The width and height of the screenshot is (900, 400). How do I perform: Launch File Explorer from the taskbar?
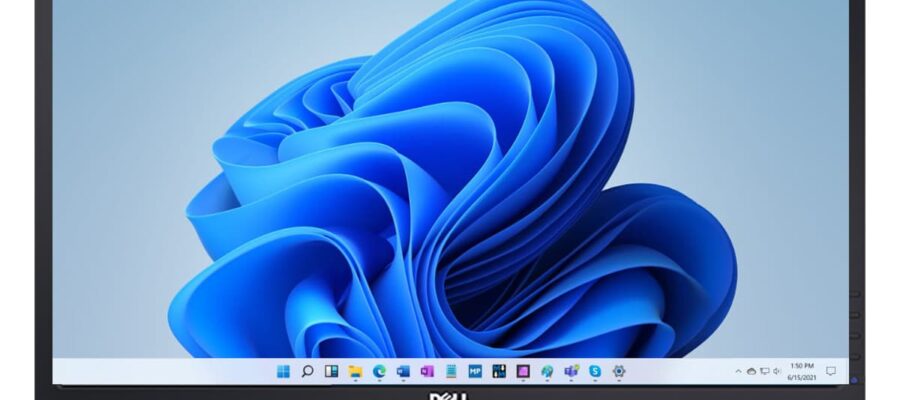[x=355, y=371]
